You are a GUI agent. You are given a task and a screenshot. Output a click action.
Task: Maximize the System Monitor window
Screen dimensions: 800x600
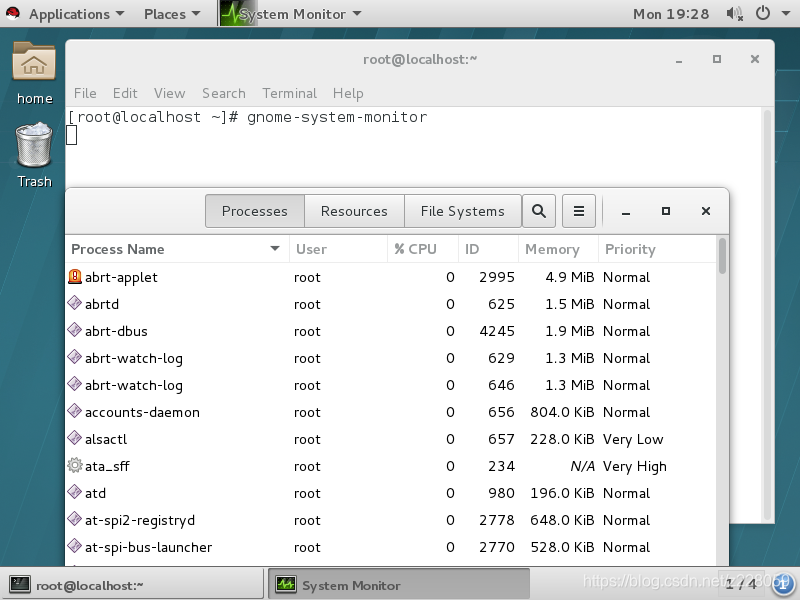click(666, 211)
